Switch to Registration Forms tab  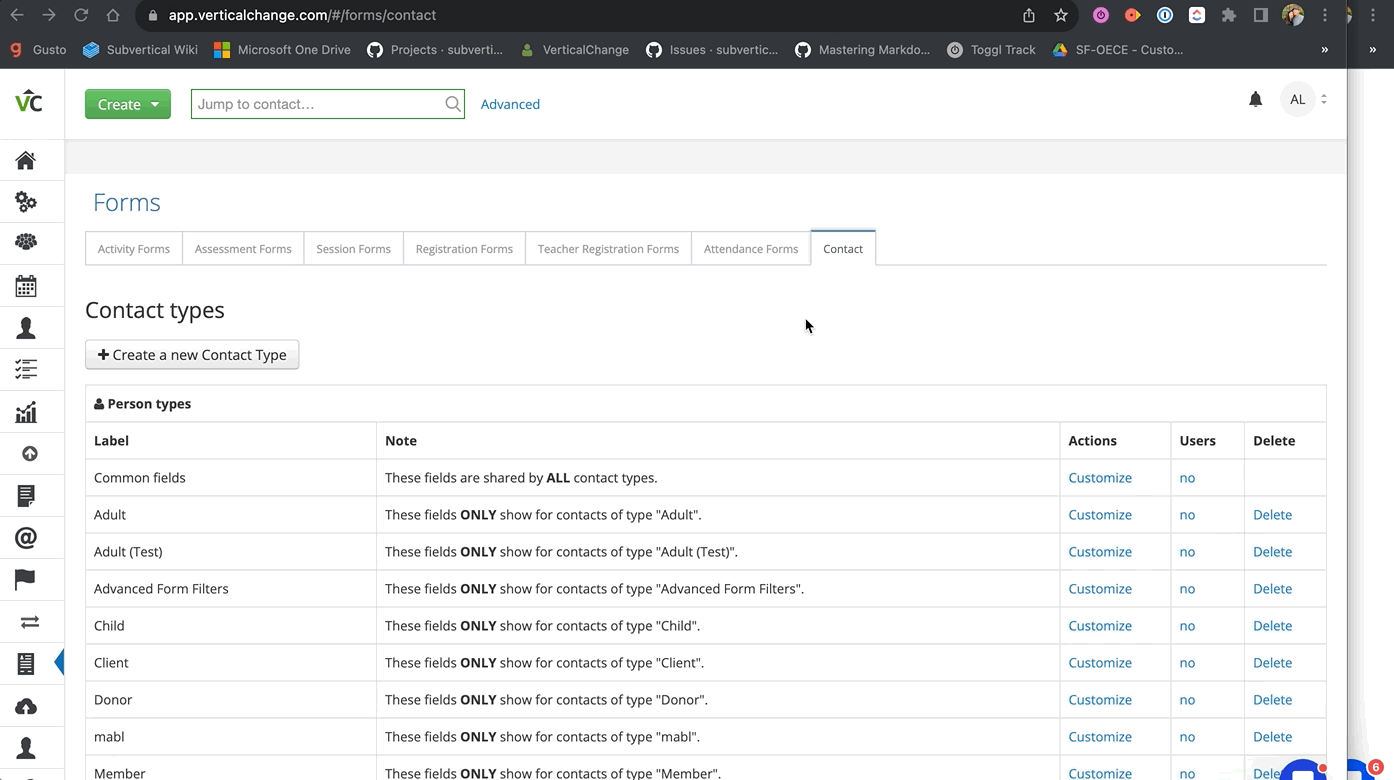(464, 249)
